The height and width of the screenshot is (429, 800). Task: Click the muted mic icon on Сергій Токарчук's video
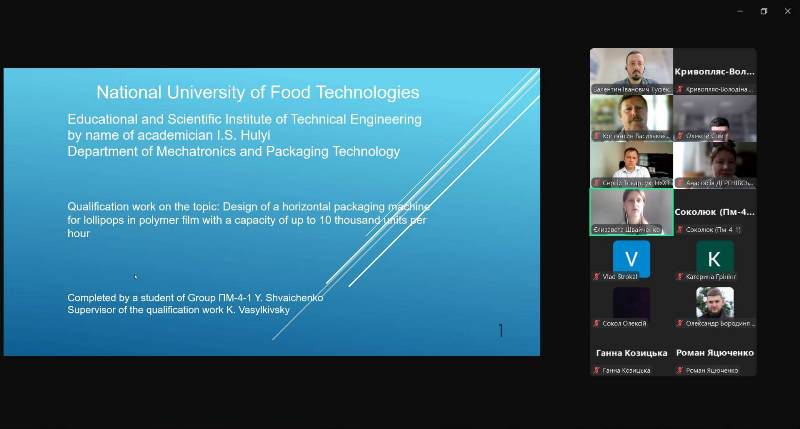(596, 183)
